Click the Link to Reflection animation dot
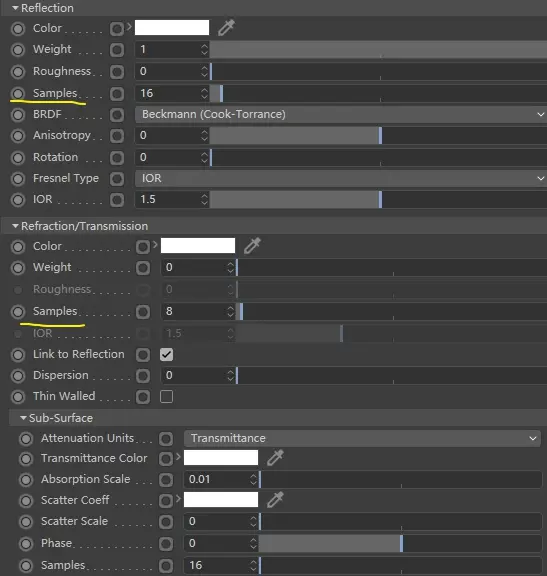Image resolution: width=547 pixels, height=576 pixels. click(x=18, y=355)
